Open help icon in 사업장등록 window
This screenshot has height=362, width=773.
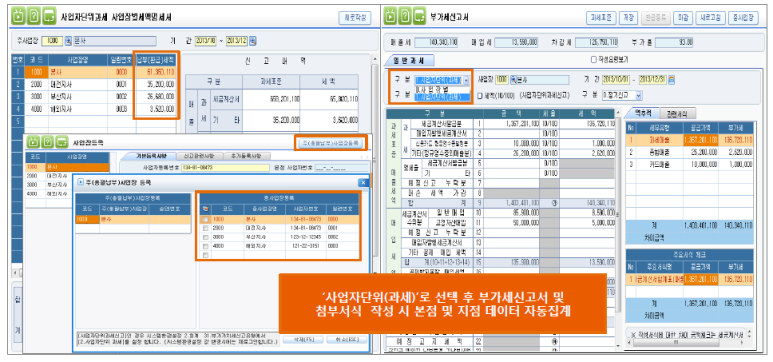tap(47, 142)
